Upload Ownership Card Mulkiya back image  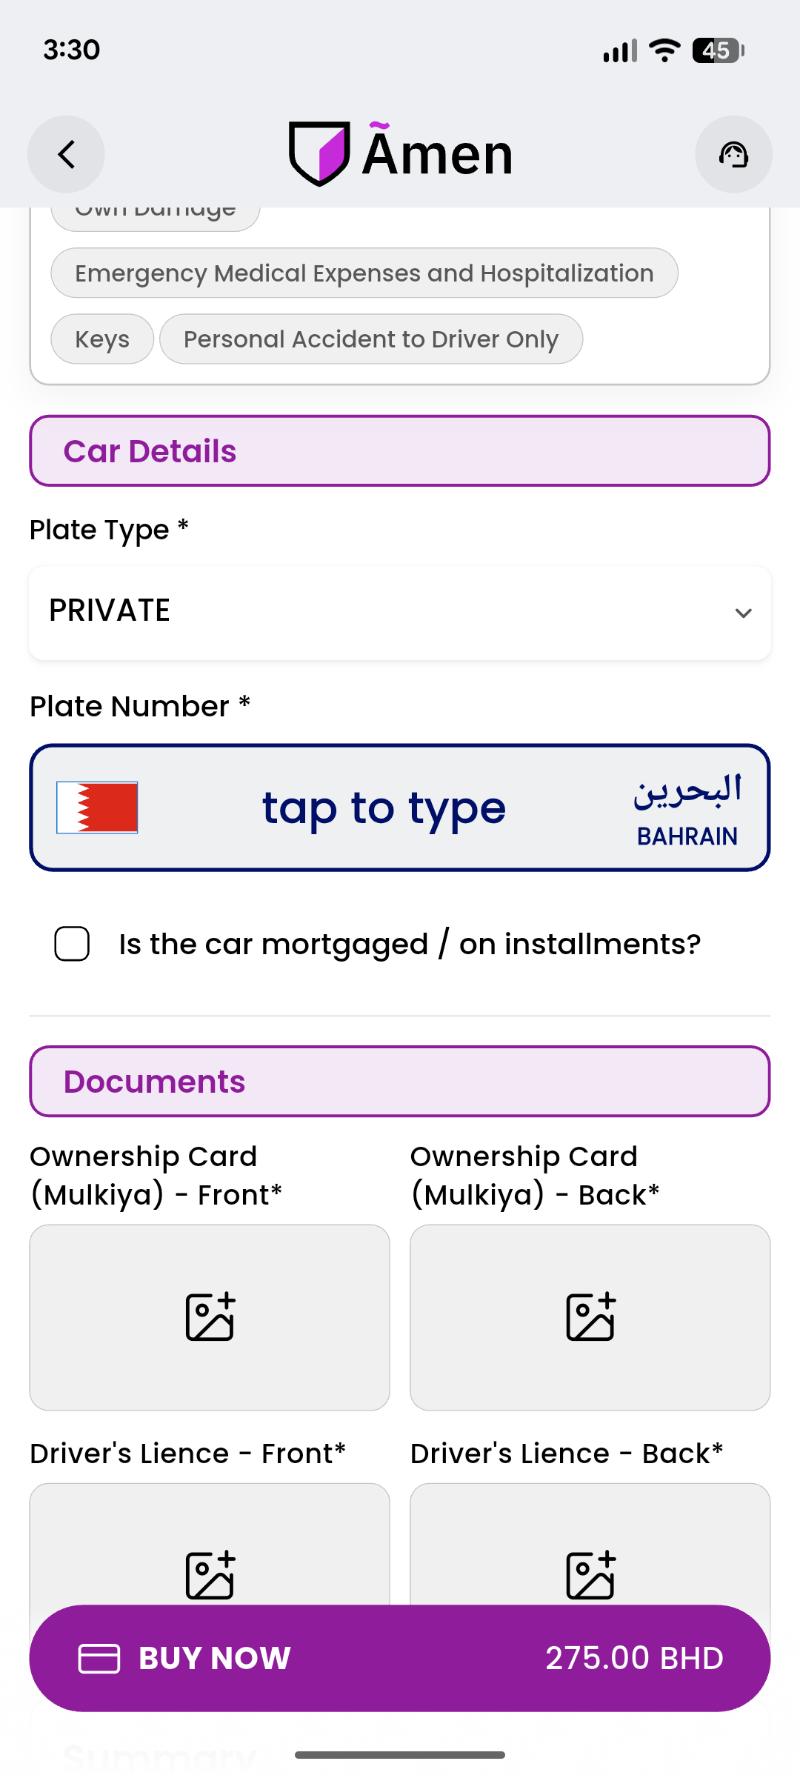click(590, 1316)
